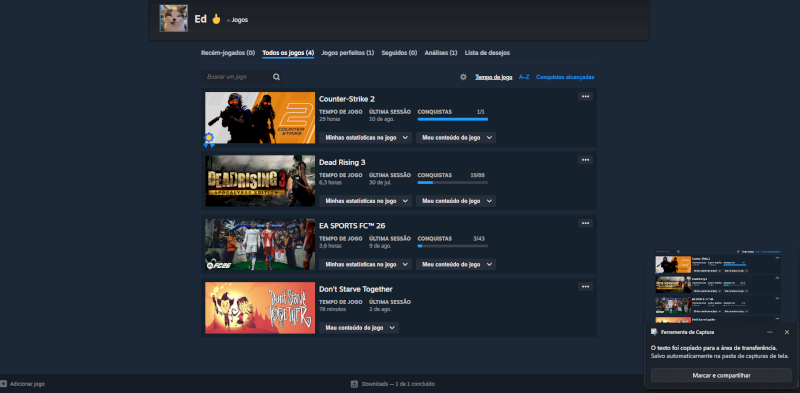Image resolution: width=800 pixels, height=393 pixels.
Task: Open the Jogos perfeitos (1) tab
Action: coord(348,53)
